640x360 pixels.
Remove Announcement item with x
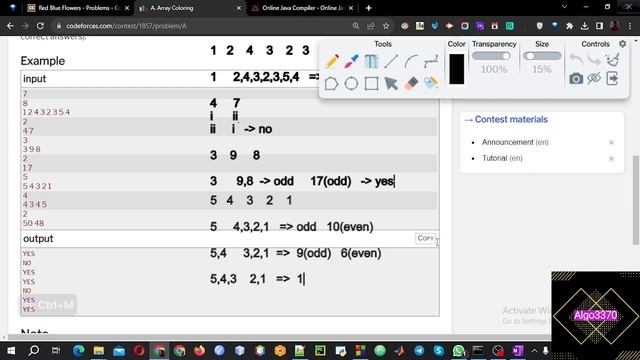pos(611,142)
